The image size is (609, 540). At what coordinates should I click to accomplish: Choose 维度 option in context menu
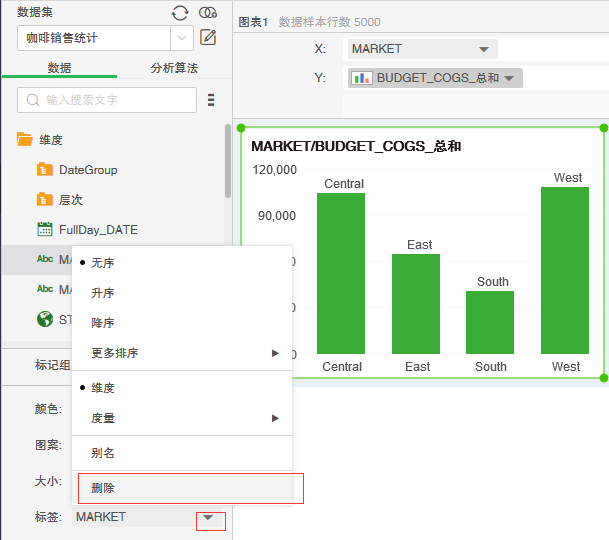[x=103, y=388]
